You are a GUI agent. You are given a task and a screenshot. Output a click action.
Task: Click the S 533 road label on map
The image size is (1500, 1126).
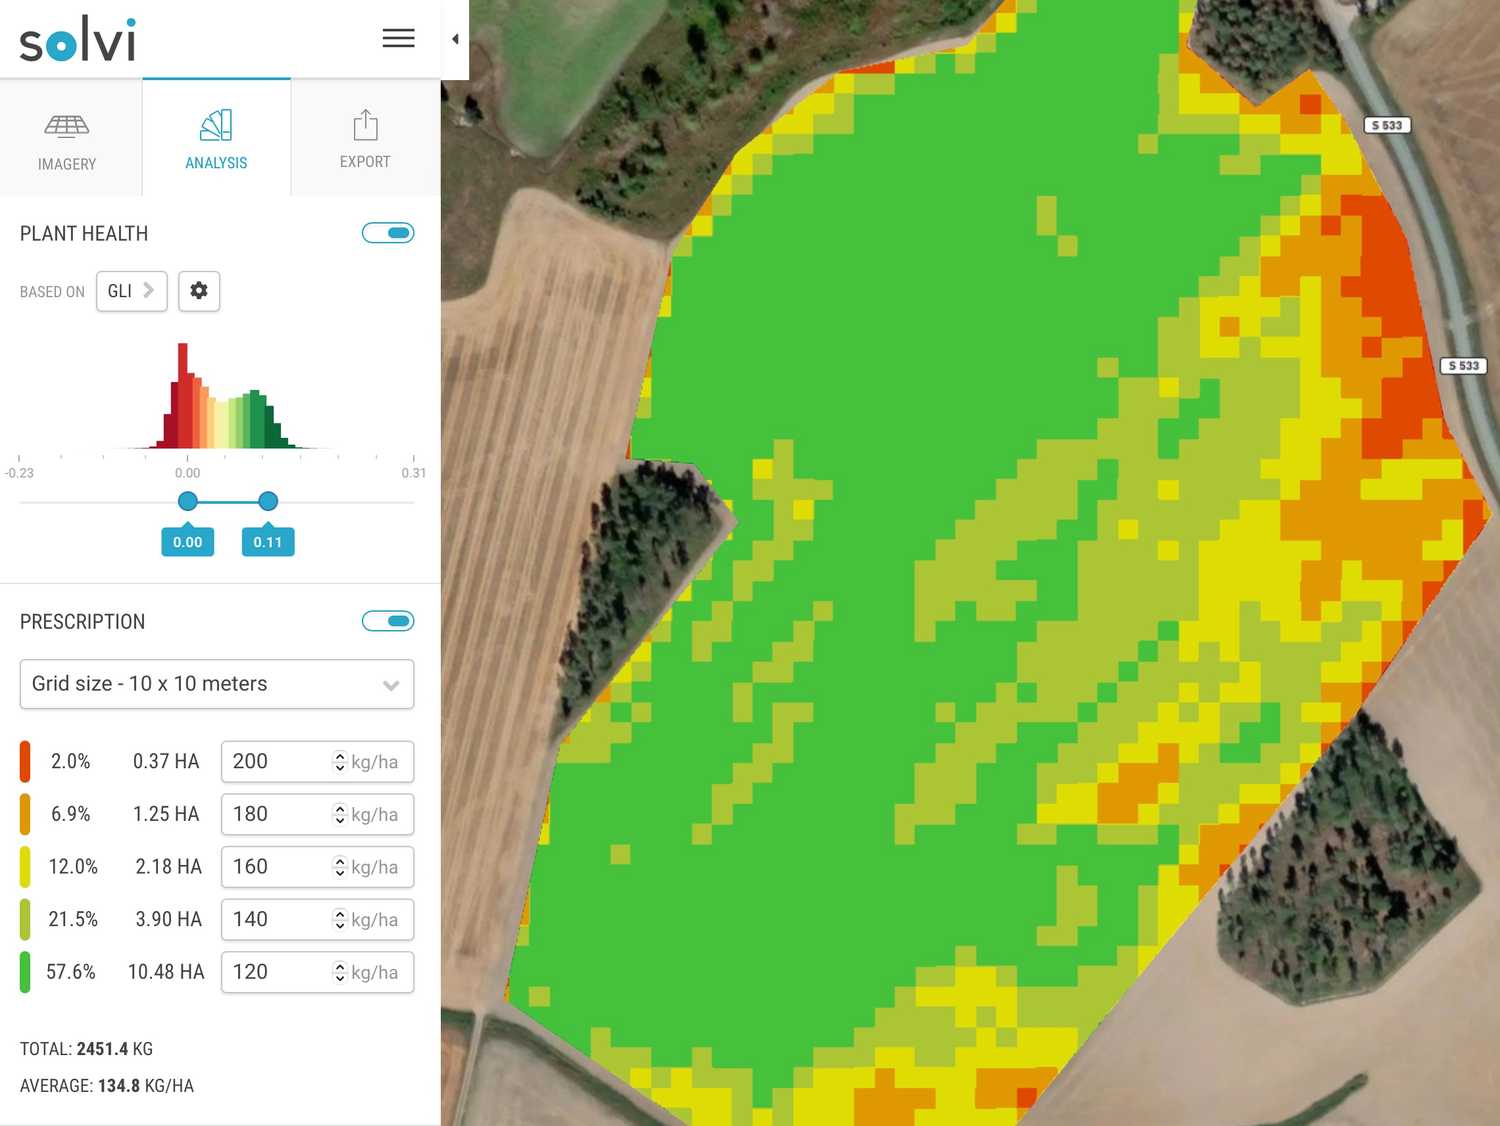1387,125
